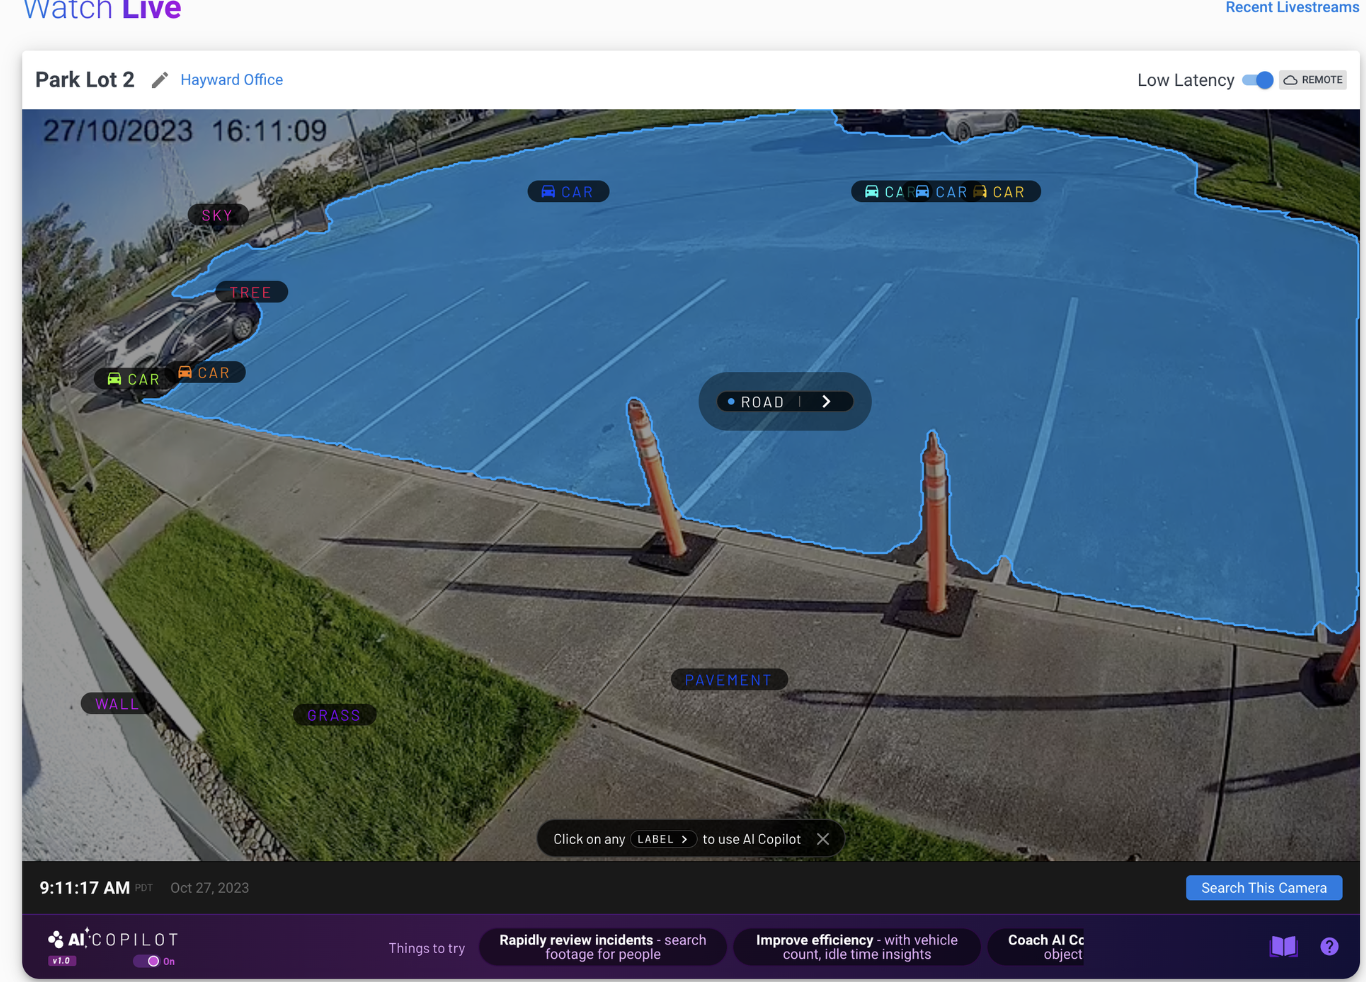This screenshot has width=1366, height=982.
Task: Select the ROAD label text
Action: click(x=762, y=402)
